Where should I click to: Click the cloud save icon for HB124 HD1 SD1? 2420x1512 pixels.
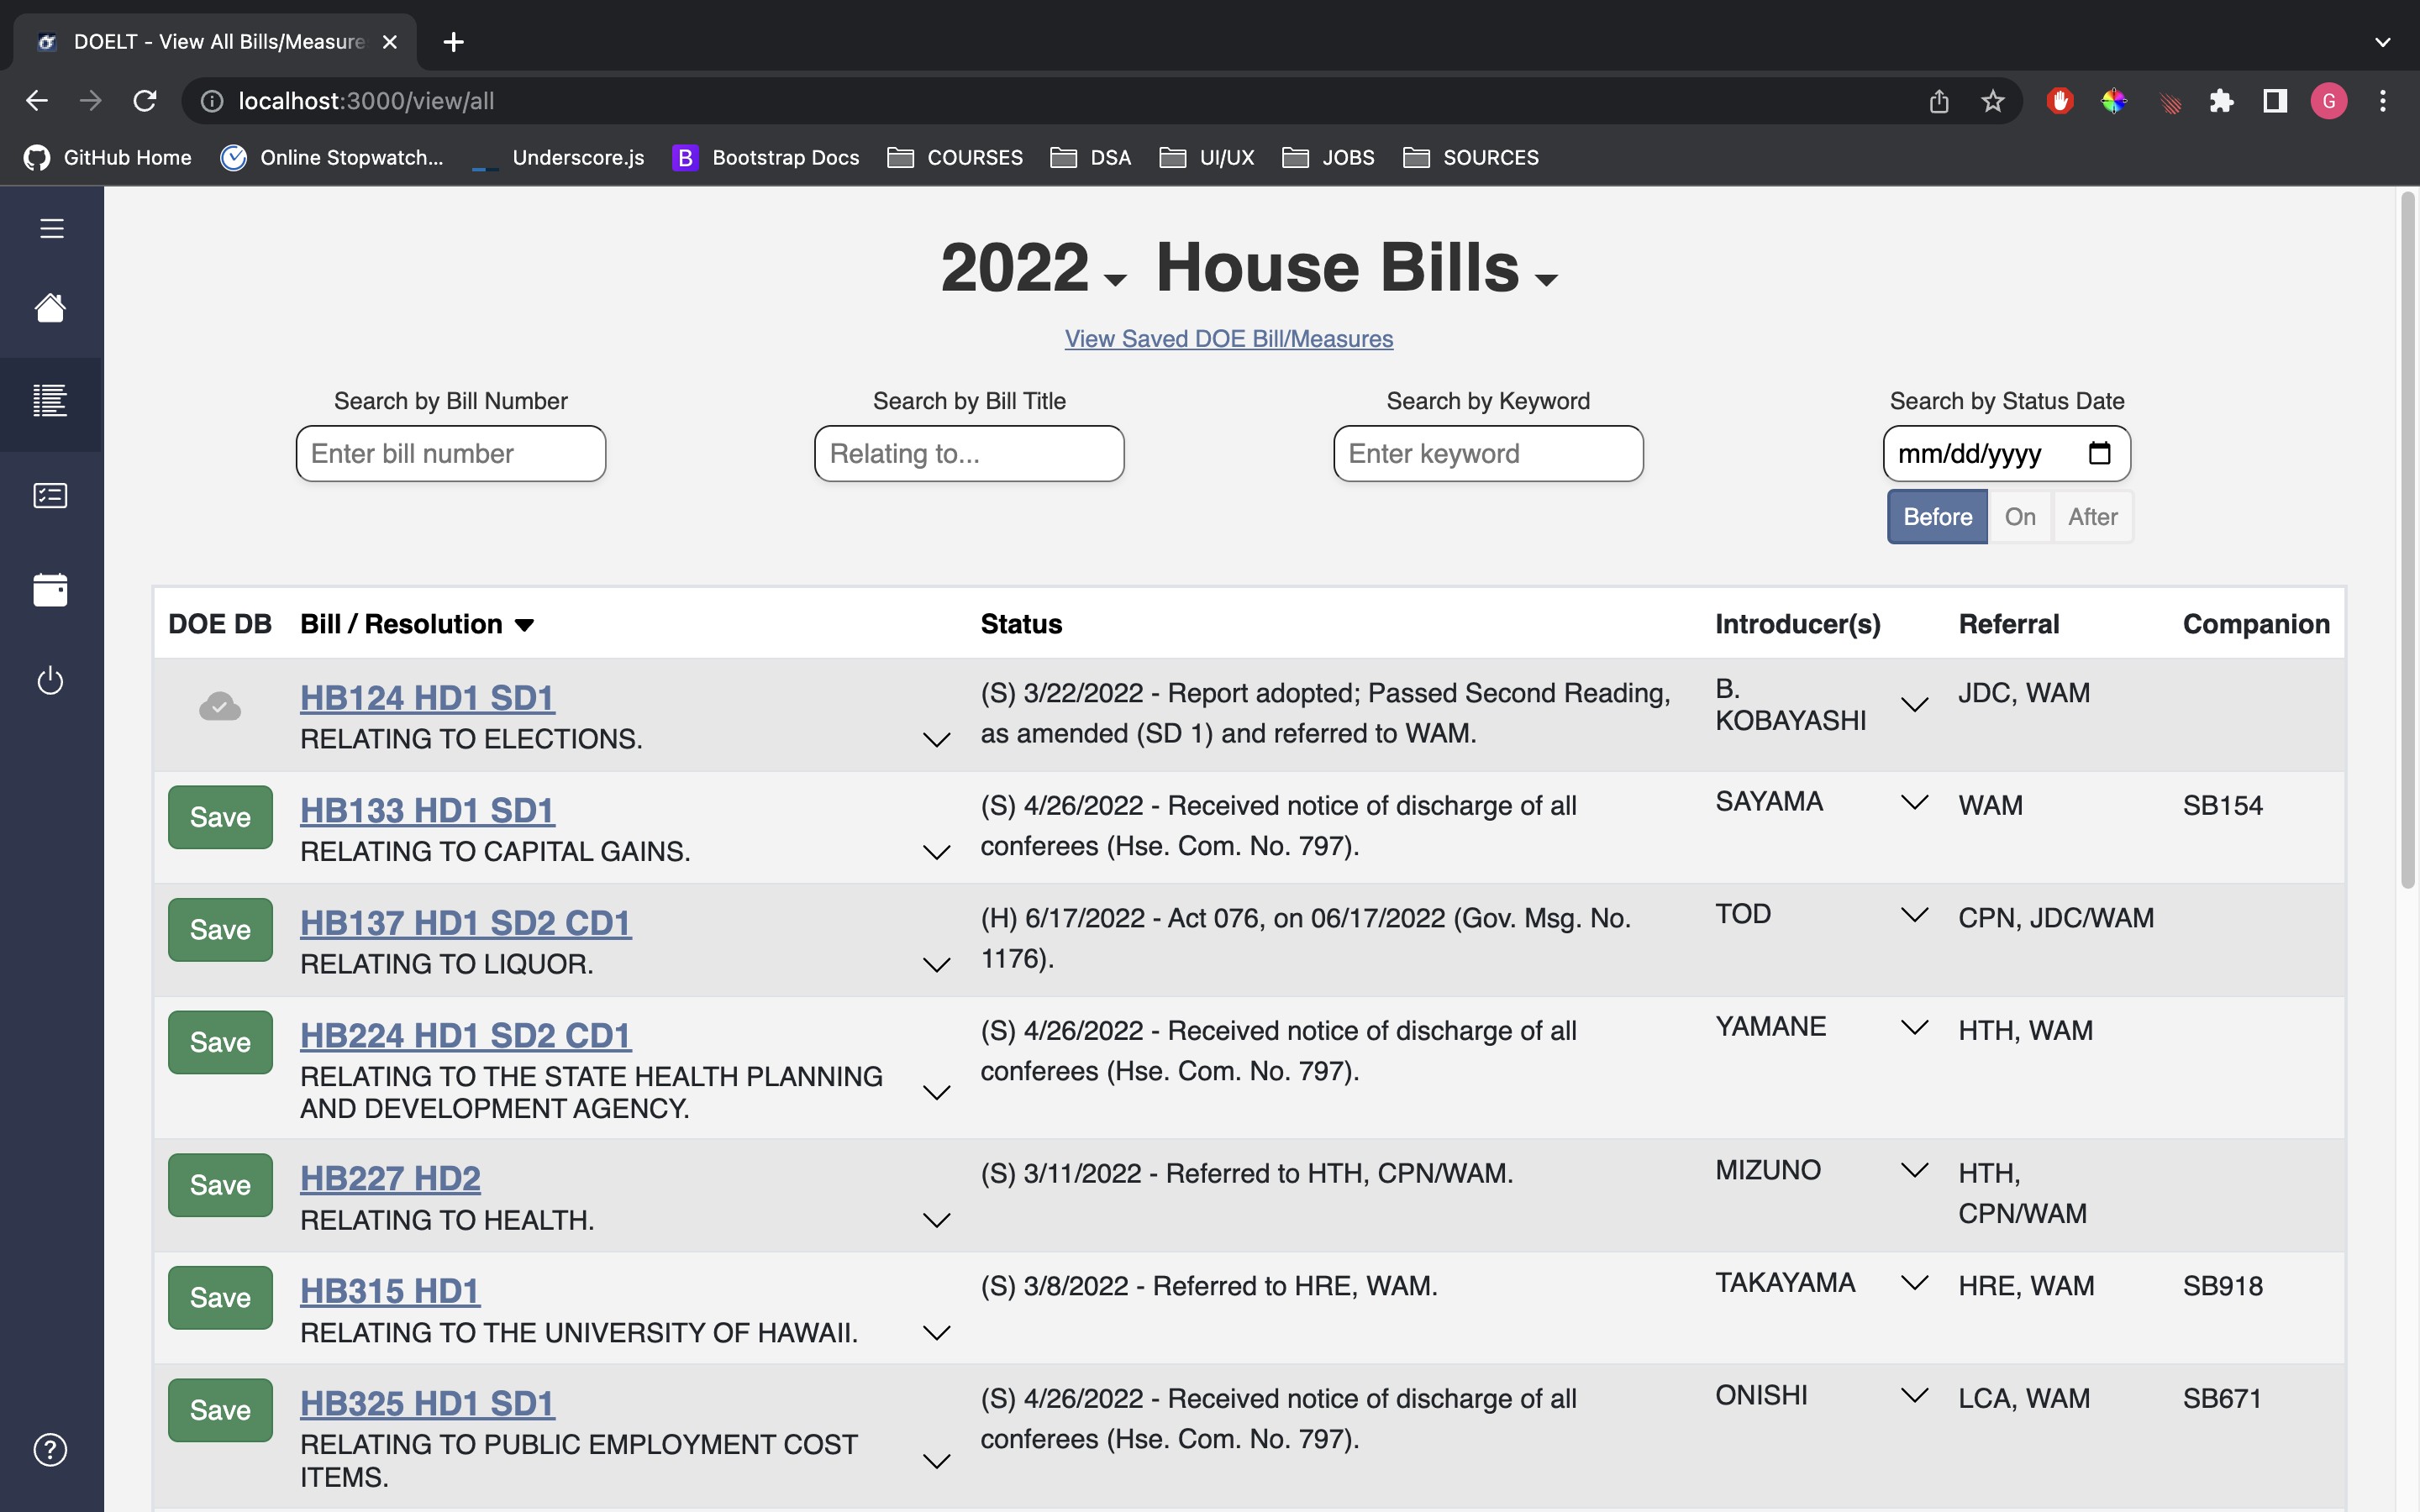pos(219,707)
